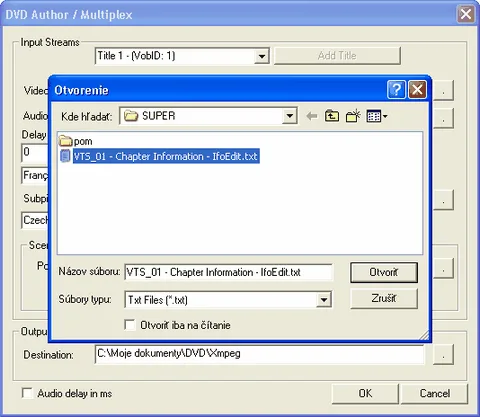
Task: Select VTS_01 - Chapter Information - IfoEdit.txt file
Action: click(x=159, y=156)
